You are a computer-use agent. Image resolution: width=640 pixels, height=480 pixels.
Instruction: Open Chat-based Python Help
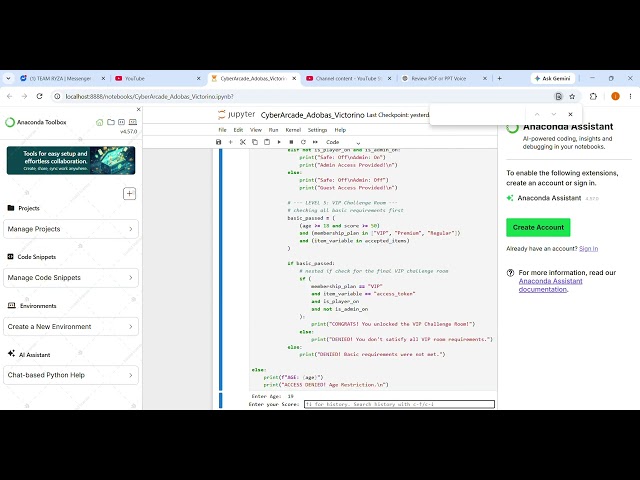[71, 375]
